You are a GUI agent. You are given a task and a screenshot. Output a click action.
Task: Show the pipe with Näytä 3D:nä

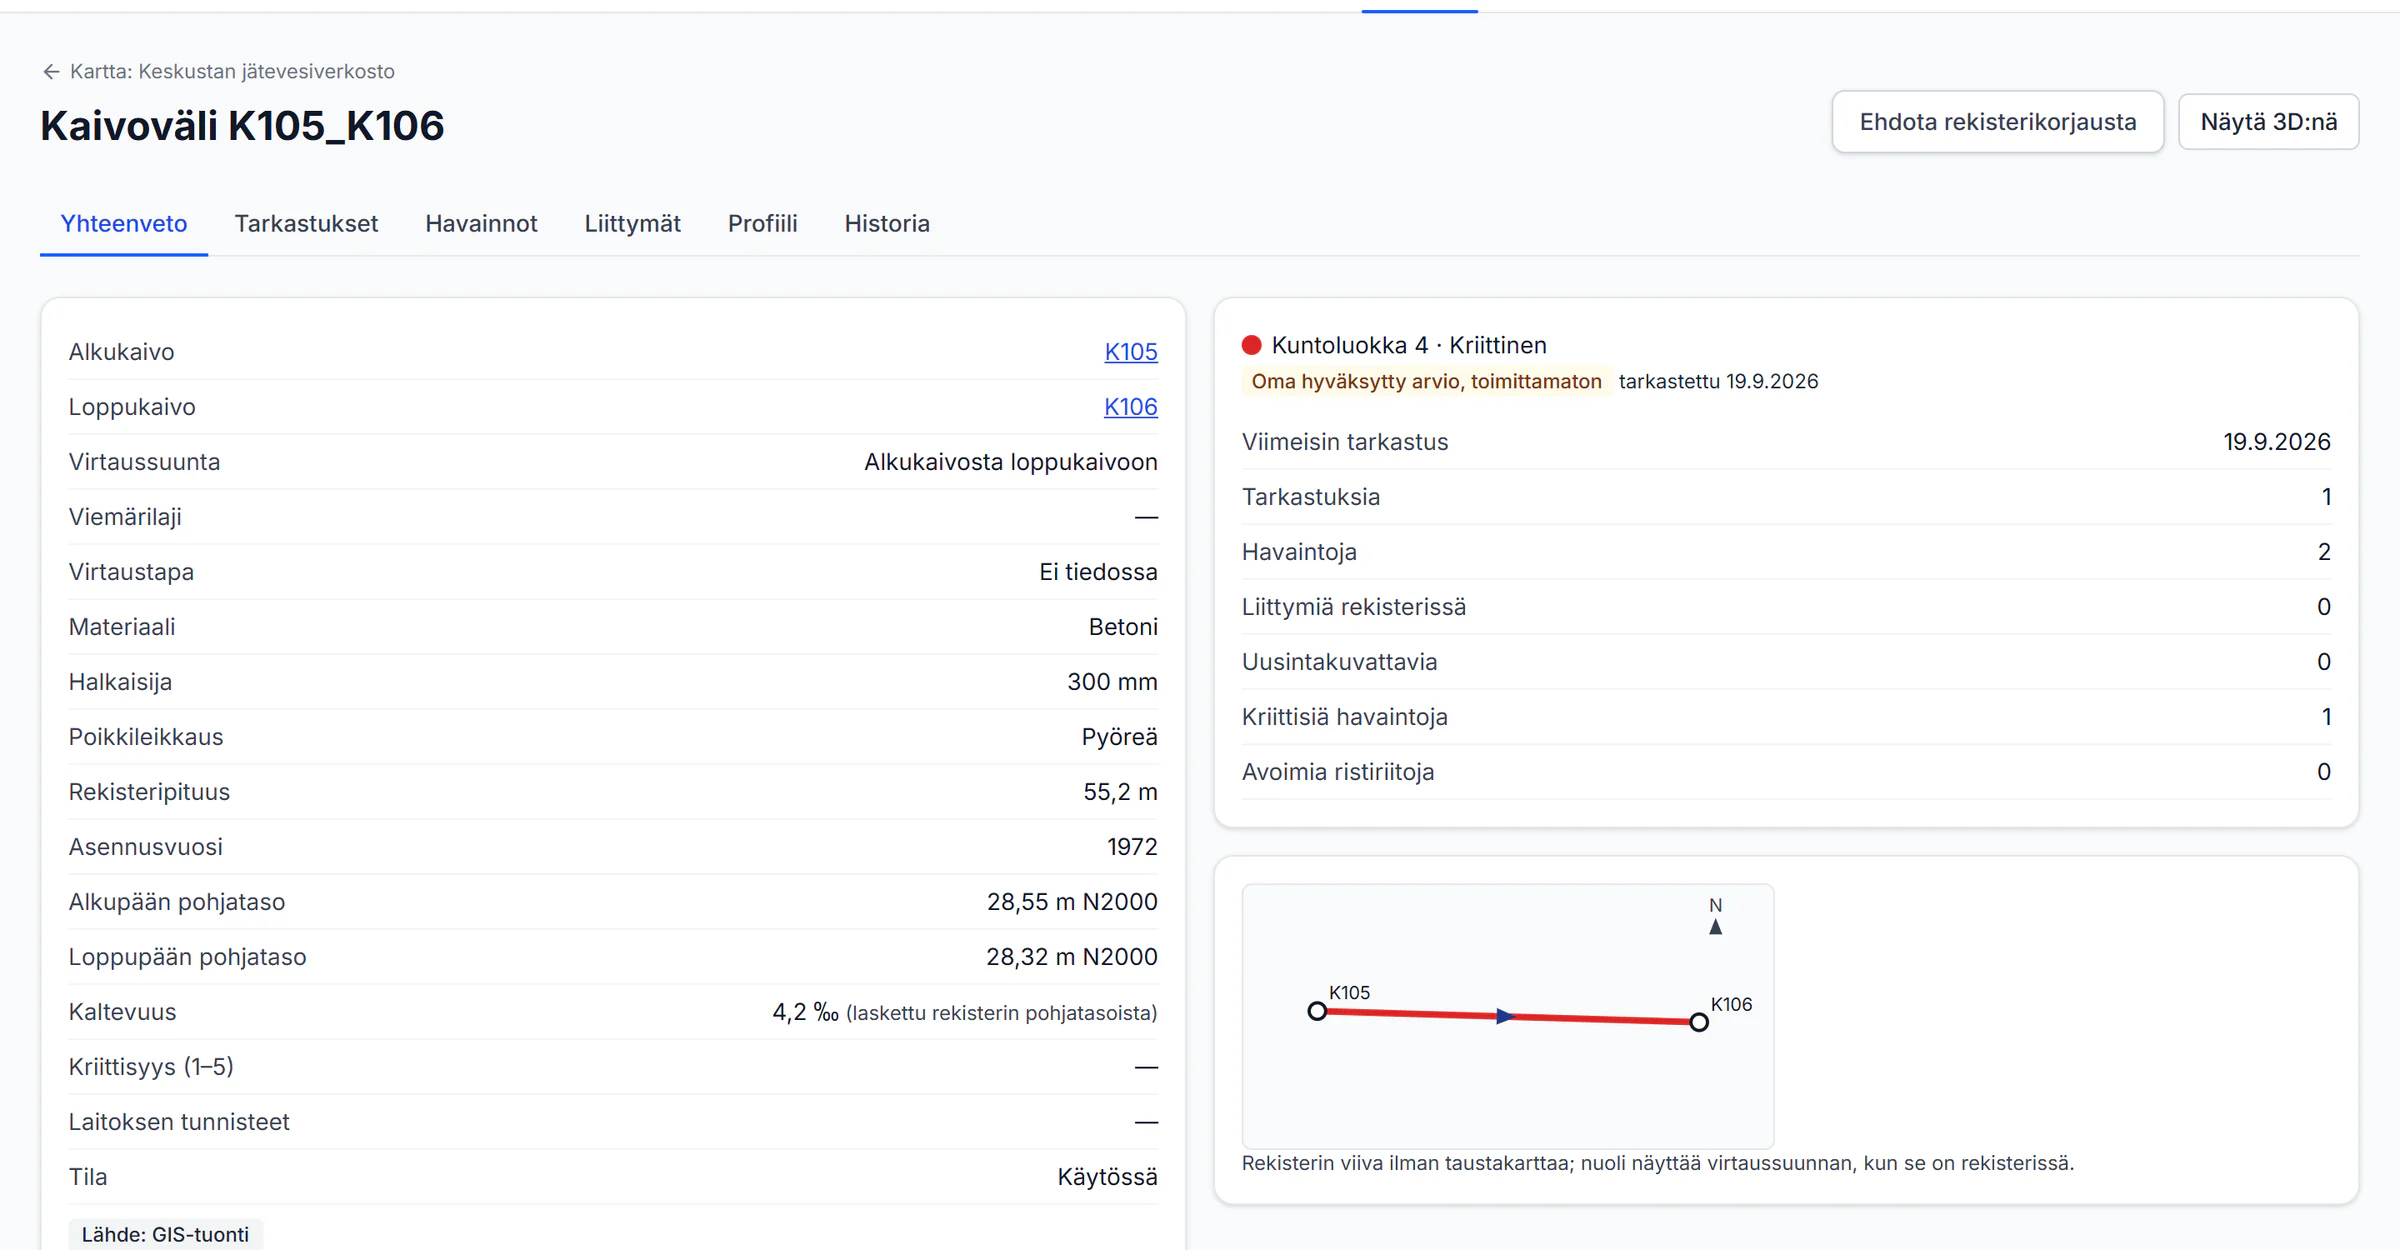click(x=2268, y=122)
